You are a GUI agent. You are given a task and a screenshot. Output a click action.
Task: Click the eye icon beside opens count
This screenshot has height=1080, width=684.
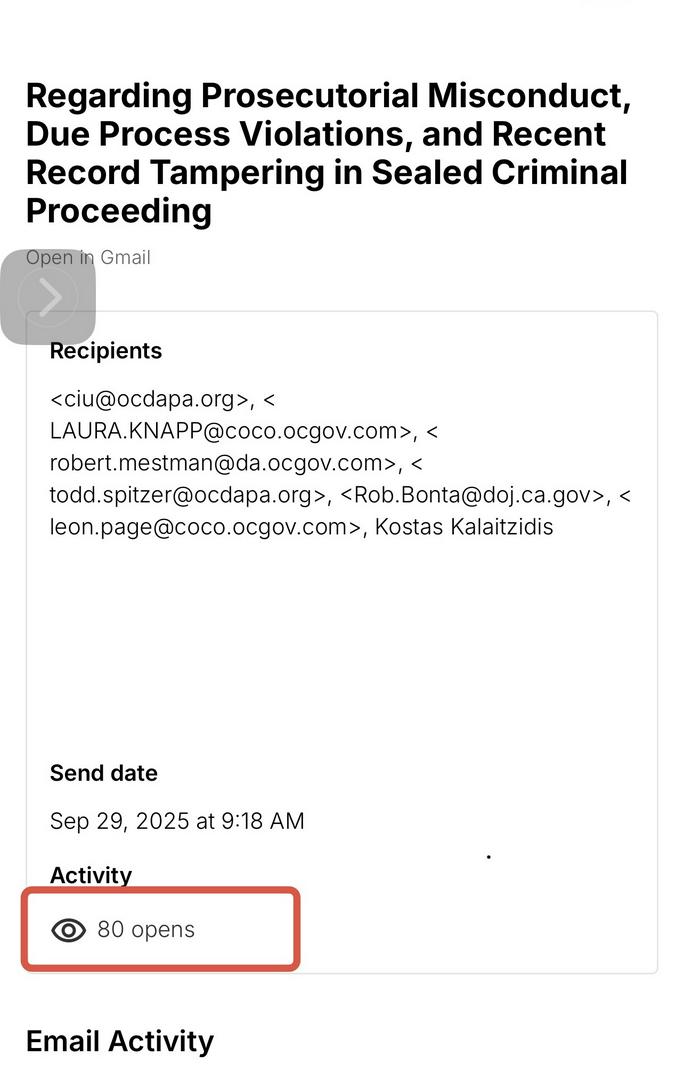(x=68, y=930)
